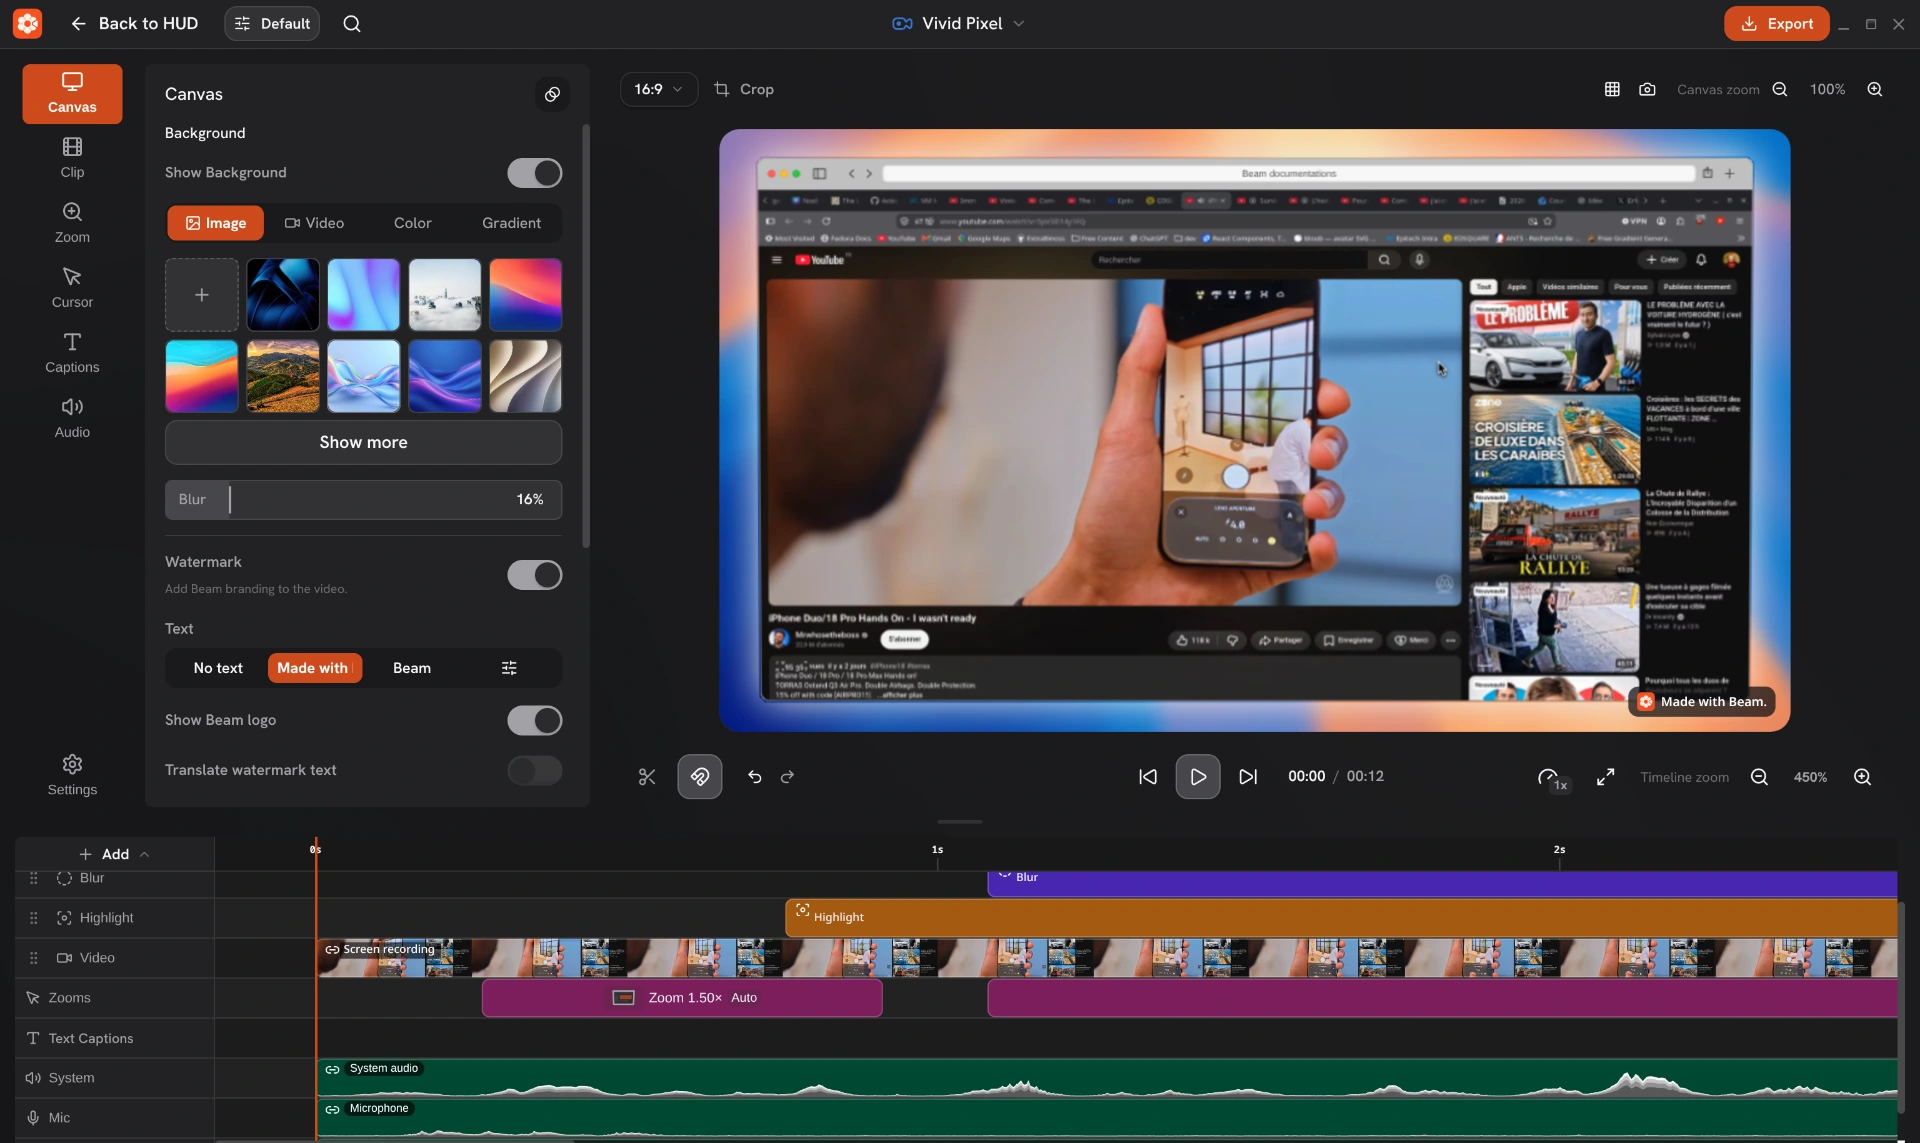Image resolution: width=1920 pixels, height=1143 pixels.
Task: Select the scissors split tool
Action: click(x=647, y=777)
